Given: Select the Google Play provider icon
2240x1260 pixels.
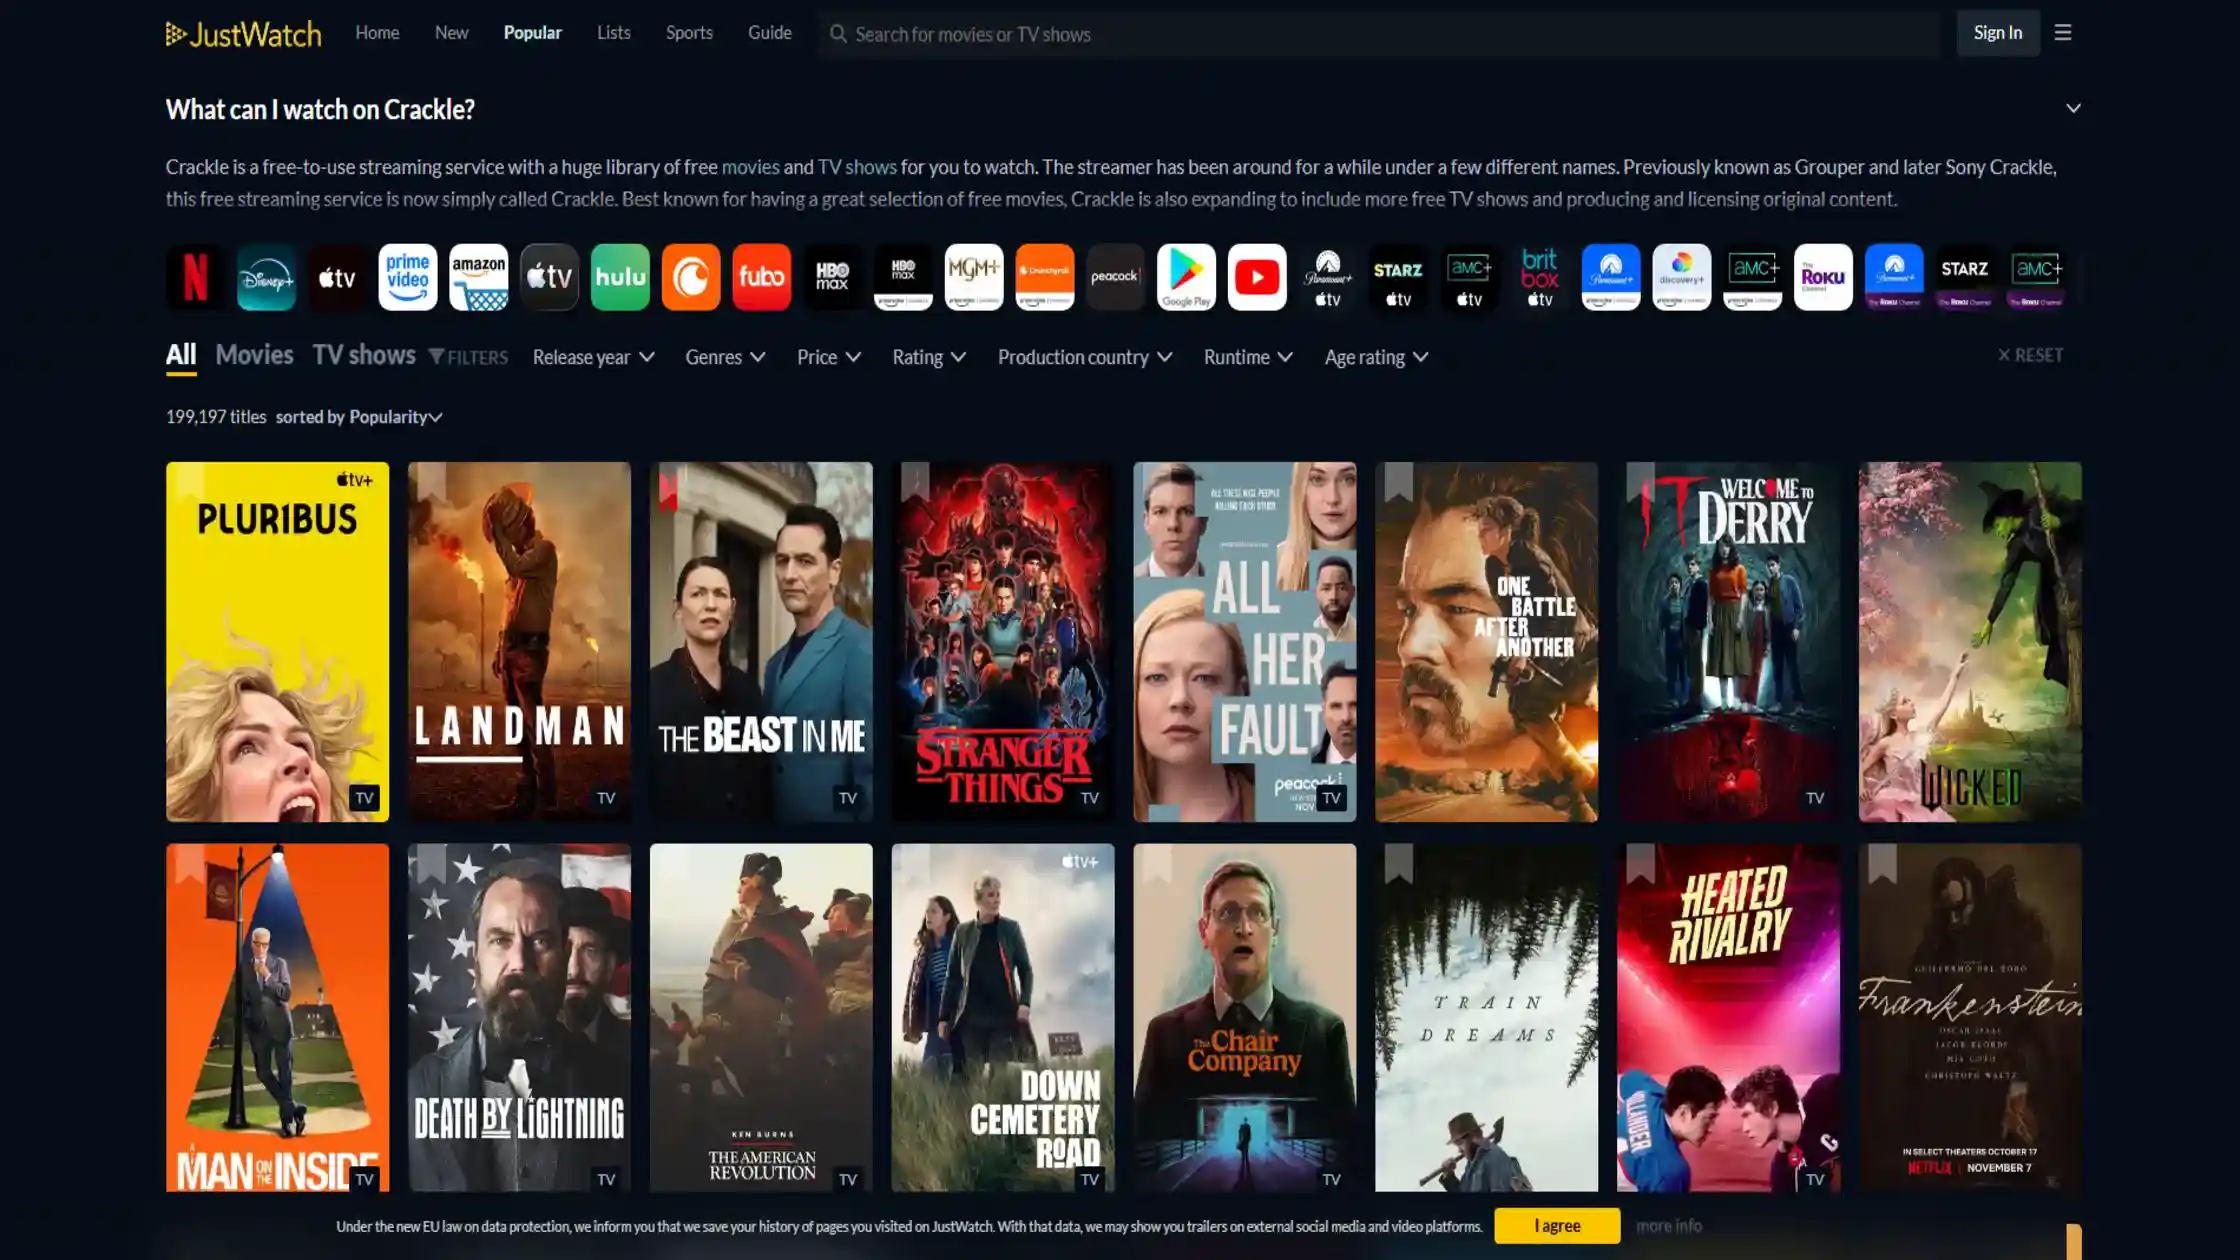Looking at the screenshot, I should click(x=1186, y=277).
